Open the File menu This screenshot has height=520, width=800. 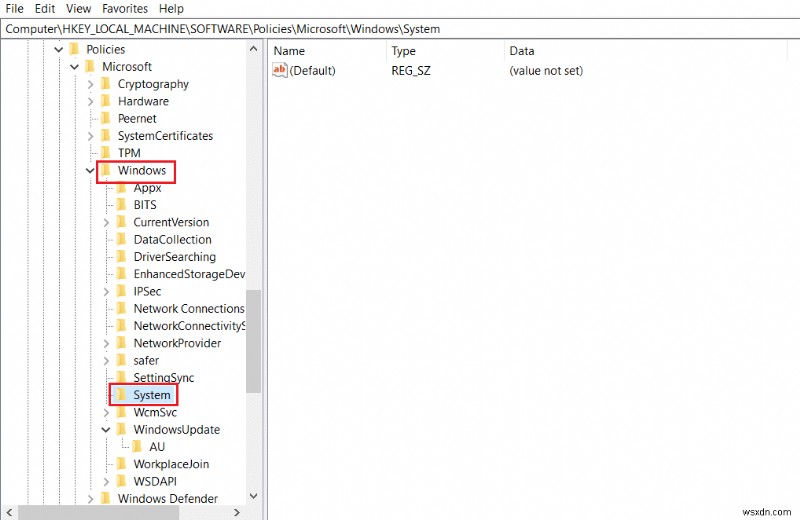(14, 9)
